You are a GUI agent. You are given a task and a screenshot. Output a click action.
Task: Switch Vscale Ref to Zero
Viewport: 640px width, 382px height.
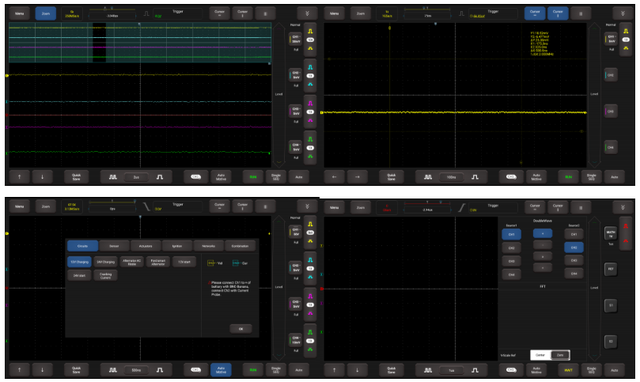(560, 355)
